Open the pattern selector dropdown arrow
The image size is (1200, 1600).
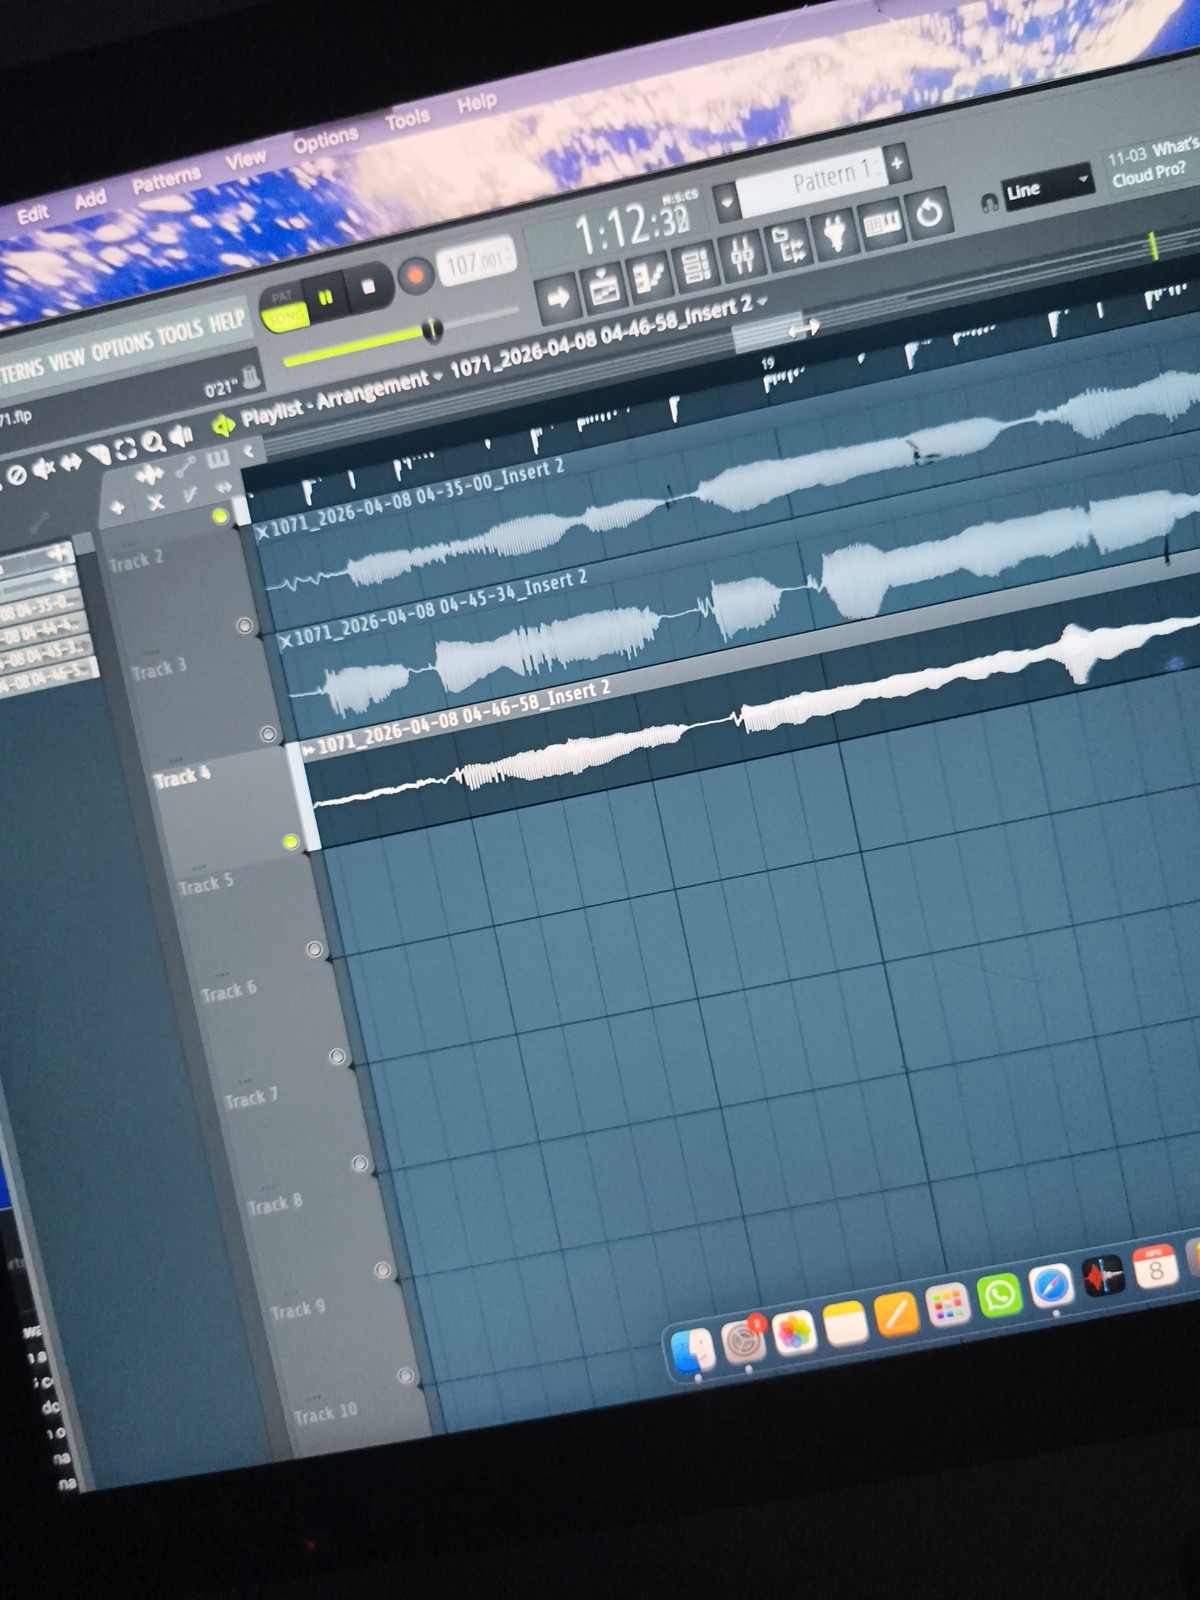(727, 202)
